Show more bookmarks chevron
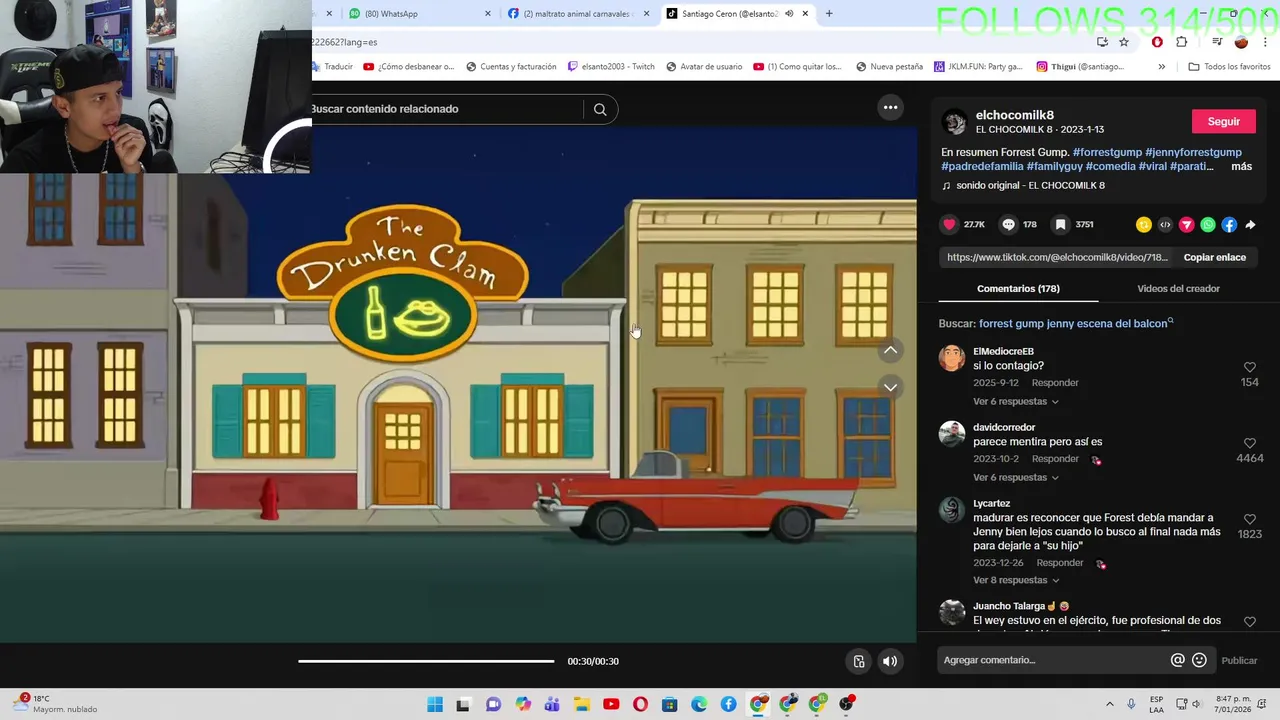This screenshot has width=1280, height=720. coord(1161,67)
